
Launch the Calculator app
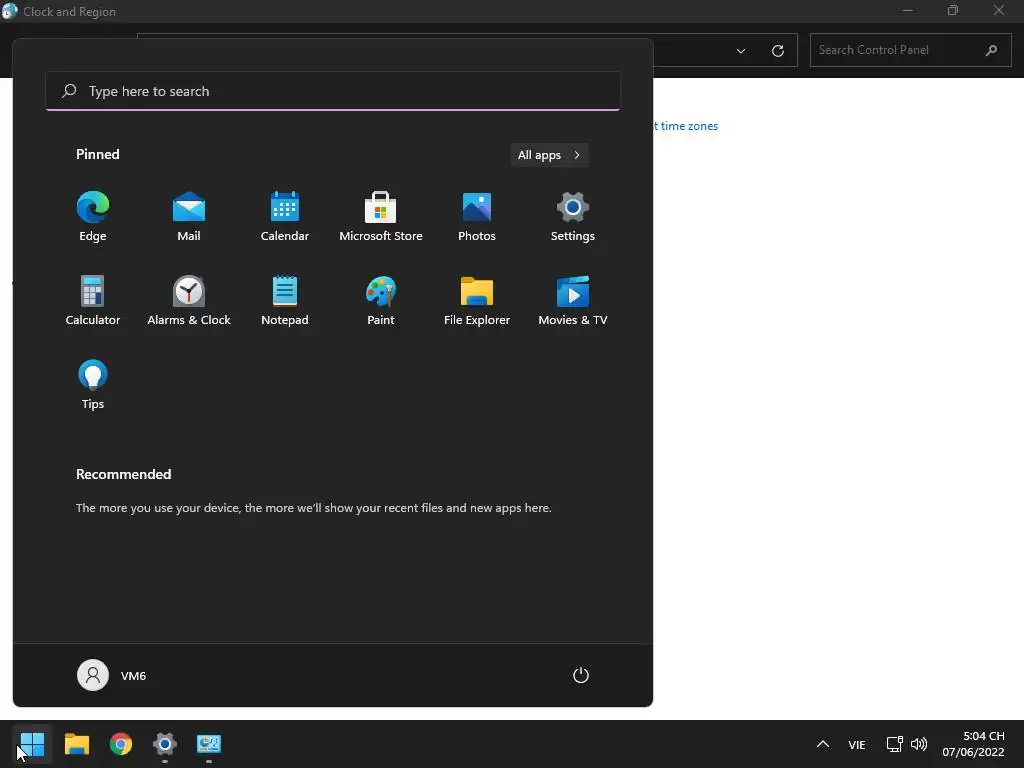[93, 301]
